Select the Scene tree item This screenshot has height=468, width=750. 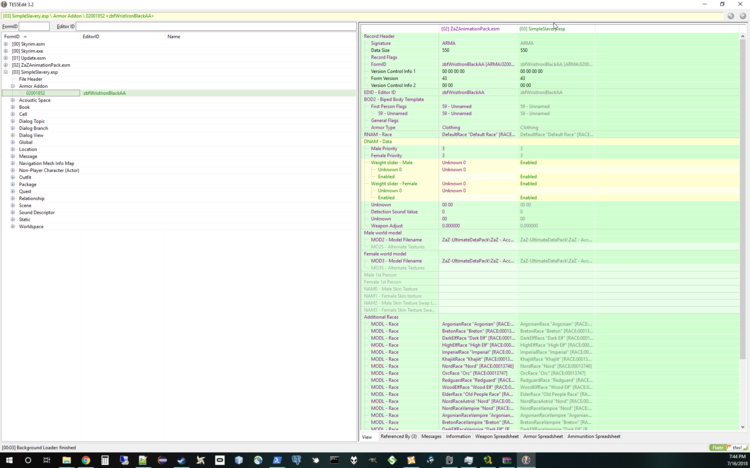25,205
